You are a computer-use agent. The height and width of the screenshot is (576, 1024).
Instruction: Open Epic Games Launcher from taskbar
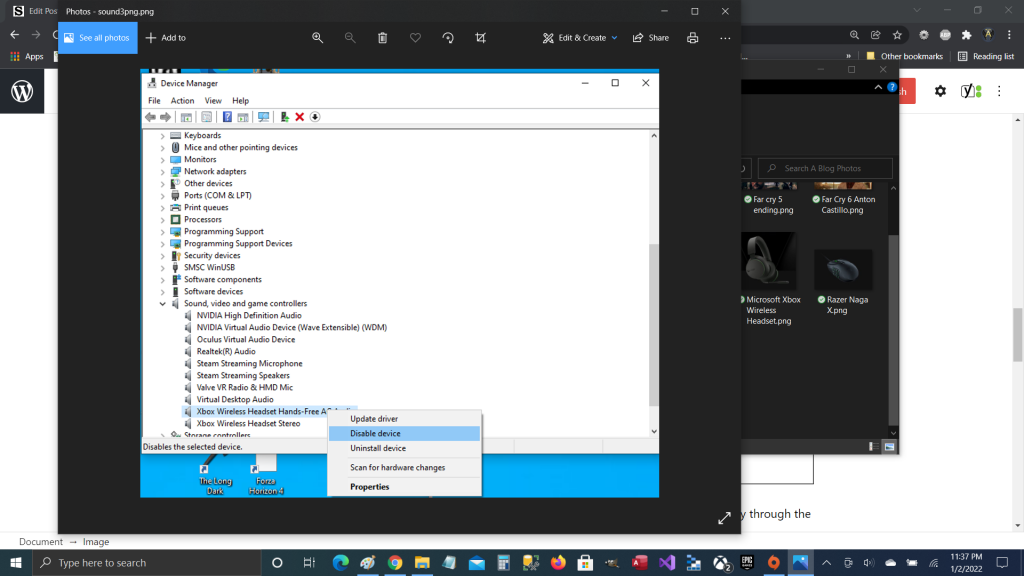tap(747, 562)
